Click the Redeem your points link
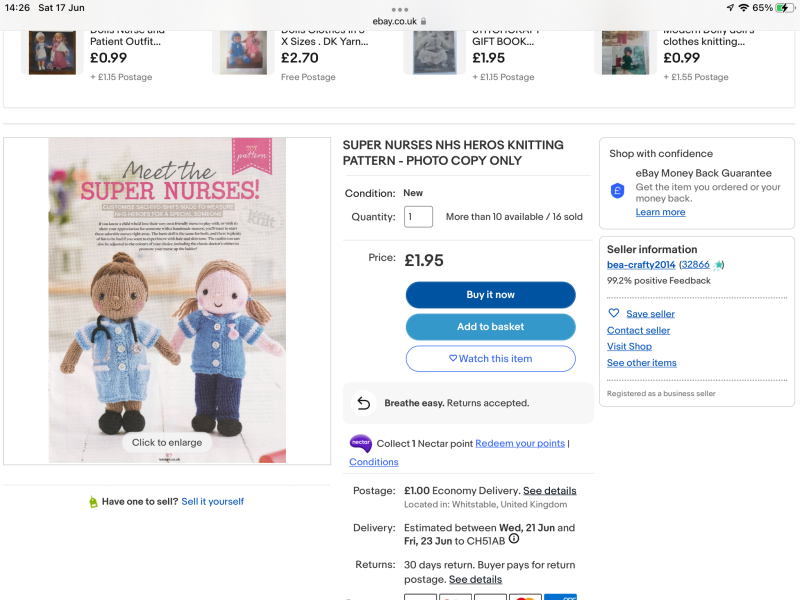Viewport: 800px width, 600px height. coord(519,443)
